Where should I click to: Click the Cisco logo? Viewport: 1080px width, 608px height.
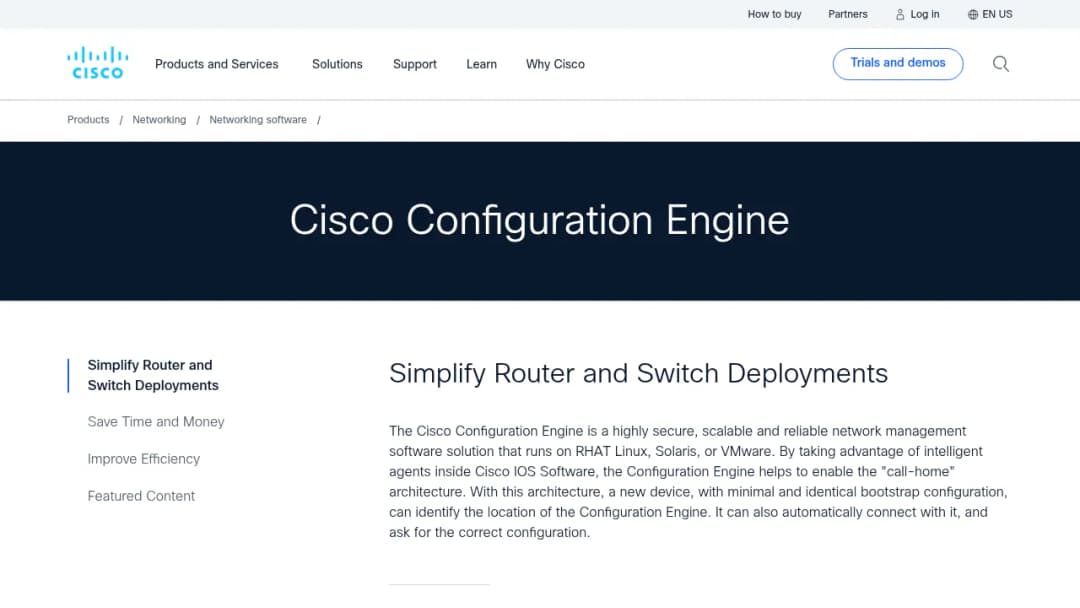pos(97,63)
